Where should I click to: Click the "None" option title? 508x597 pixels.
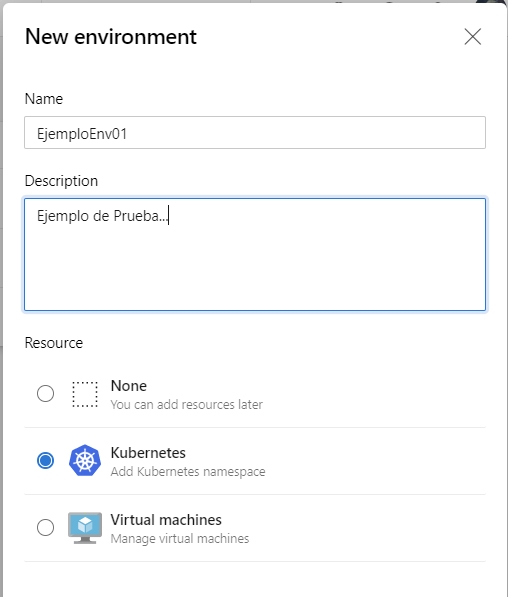point(129,386)
